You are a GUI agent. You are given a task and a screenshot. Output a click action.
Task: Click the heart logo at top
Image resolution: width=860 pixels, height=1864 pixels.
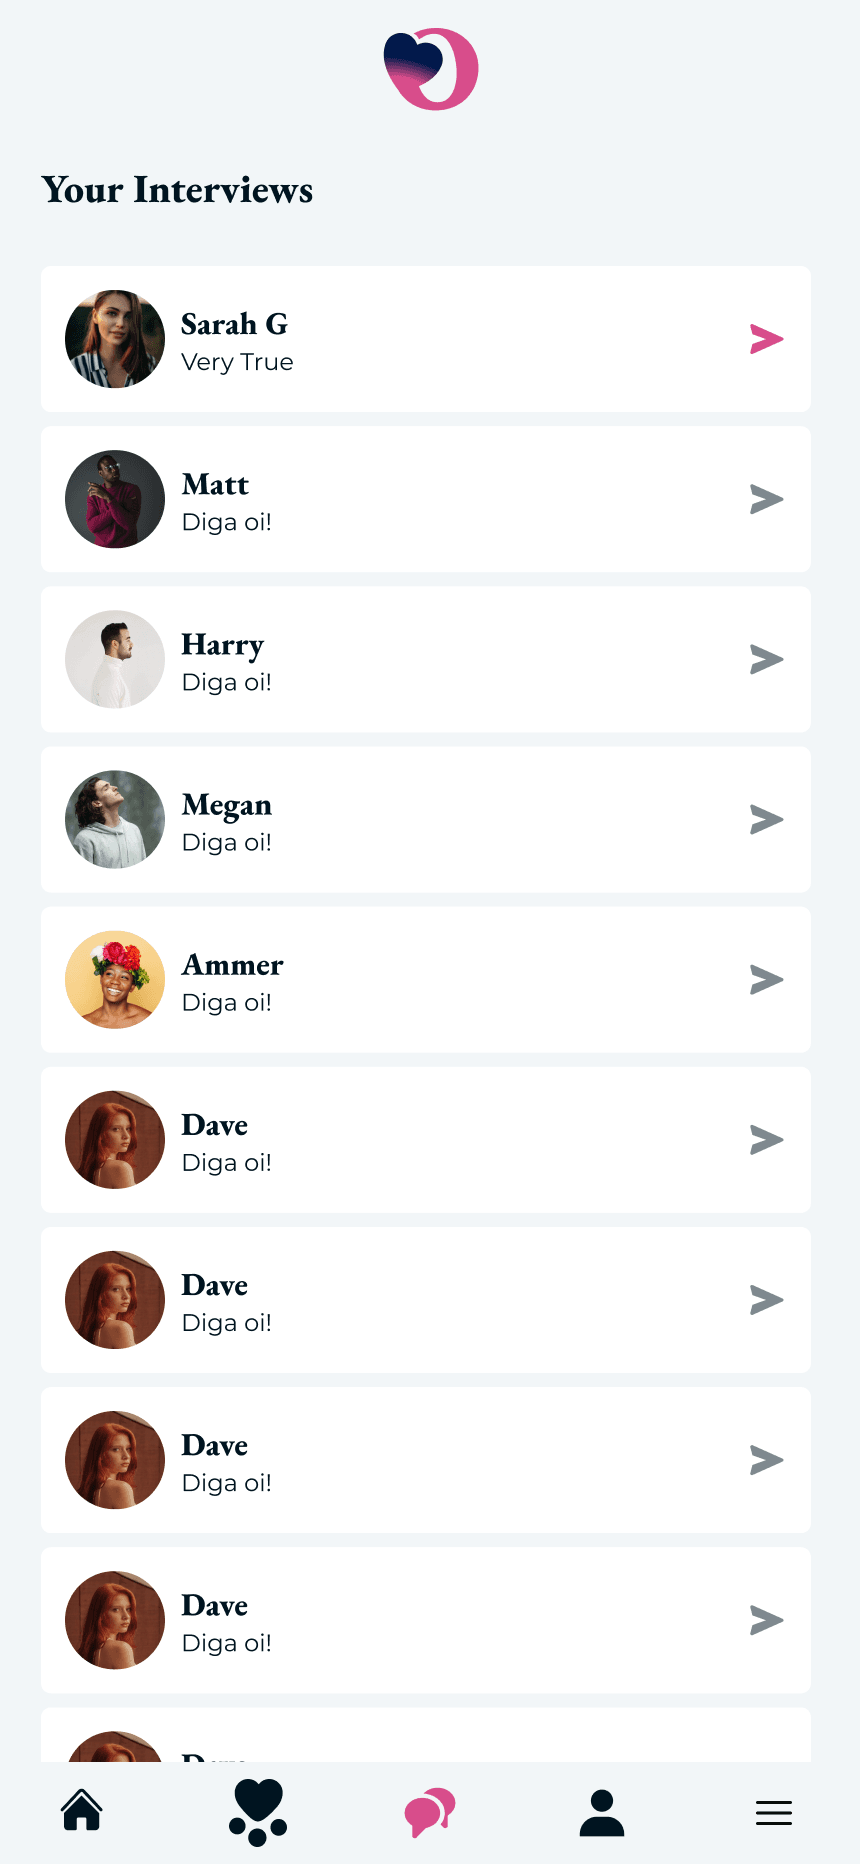click(431, 69)
